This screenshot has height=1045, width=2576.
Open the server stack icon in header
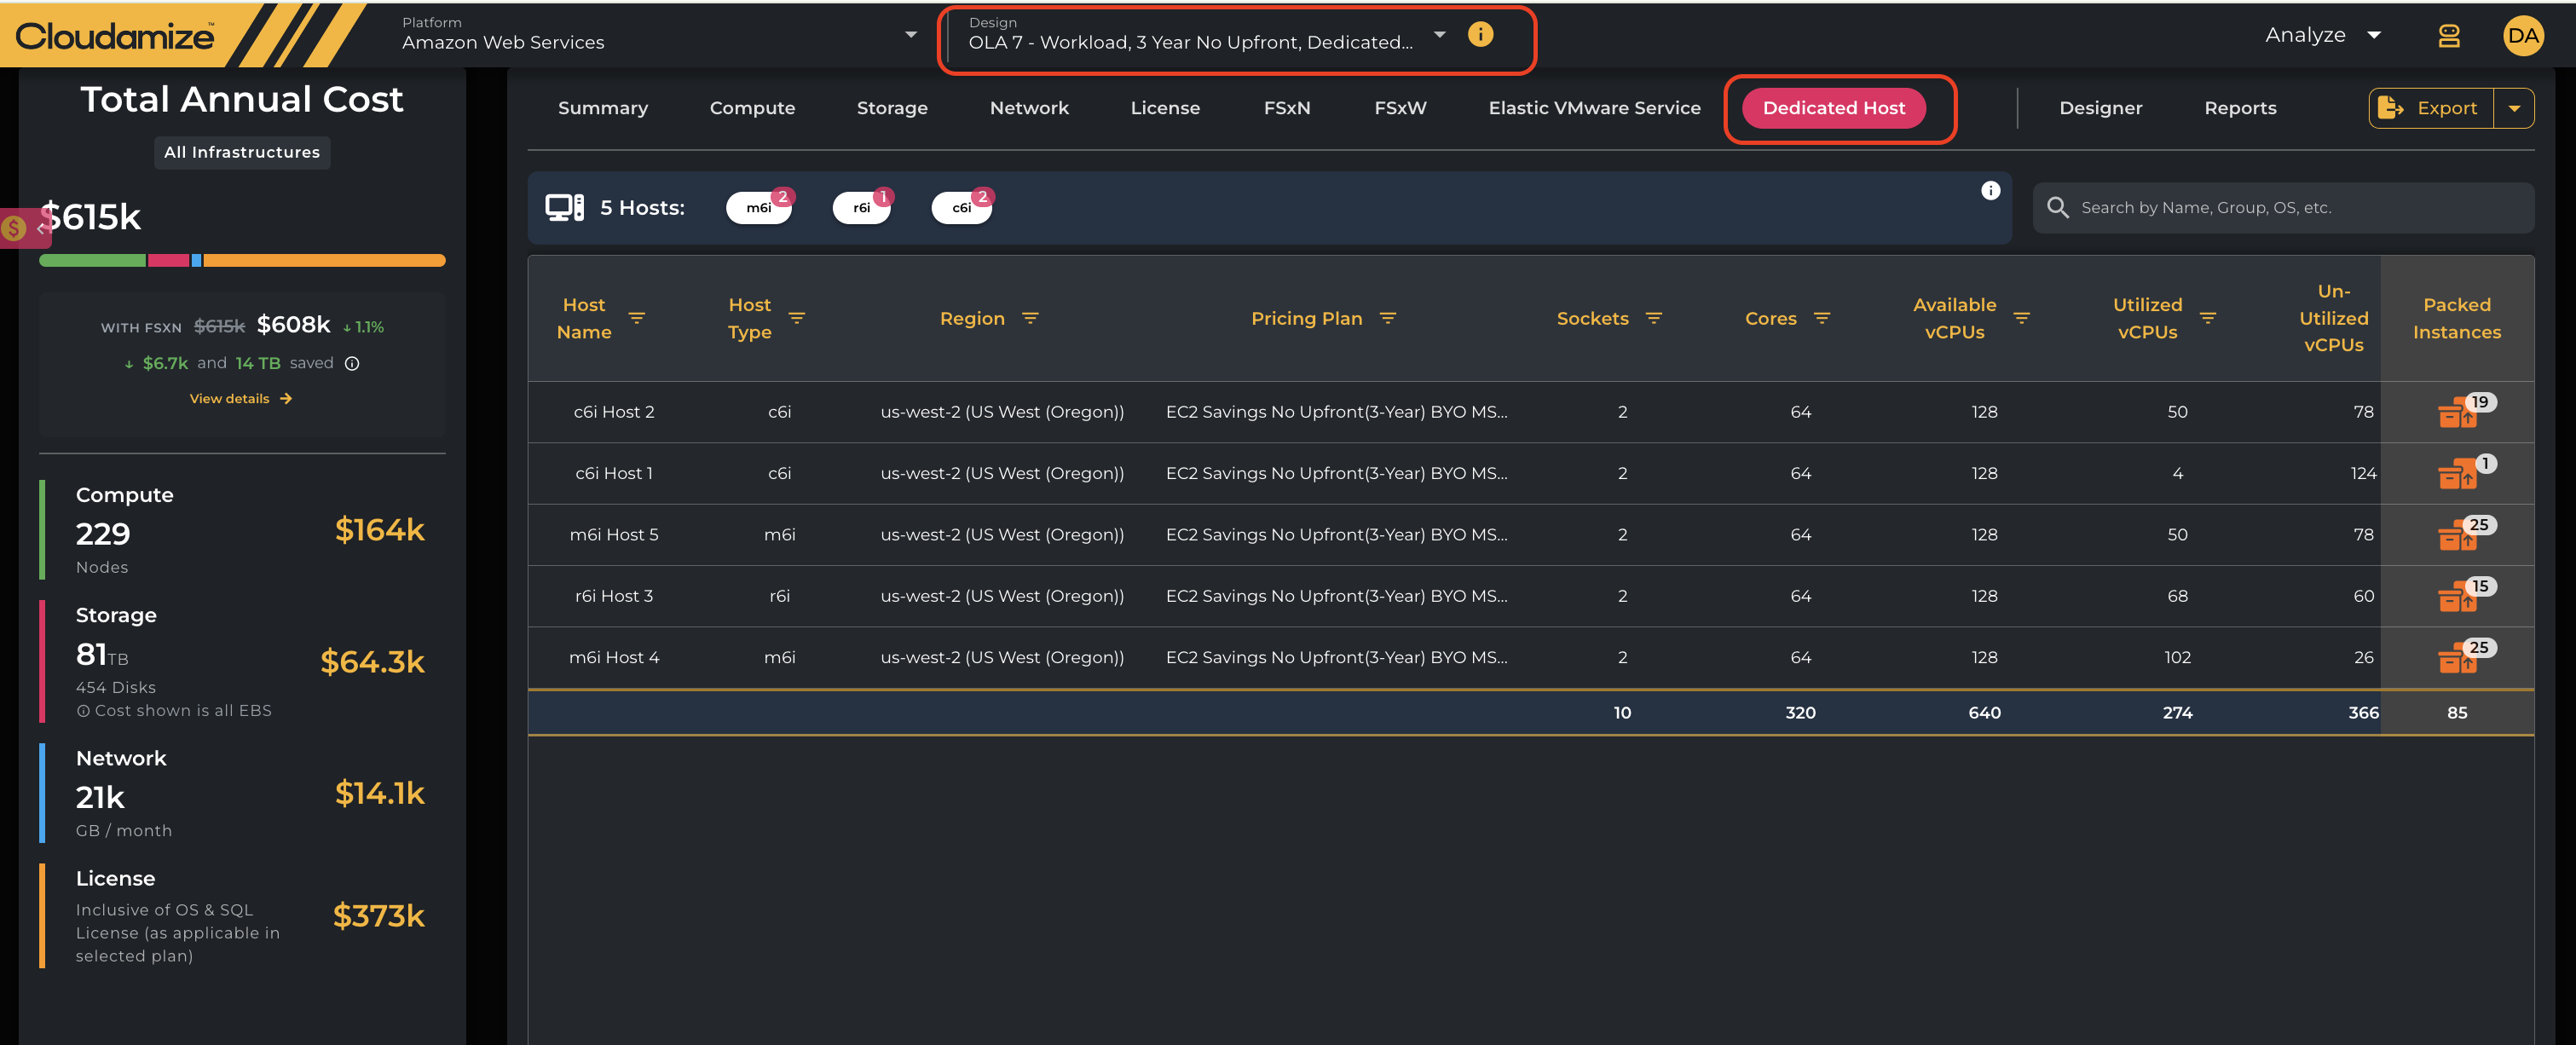(2448, 36)
